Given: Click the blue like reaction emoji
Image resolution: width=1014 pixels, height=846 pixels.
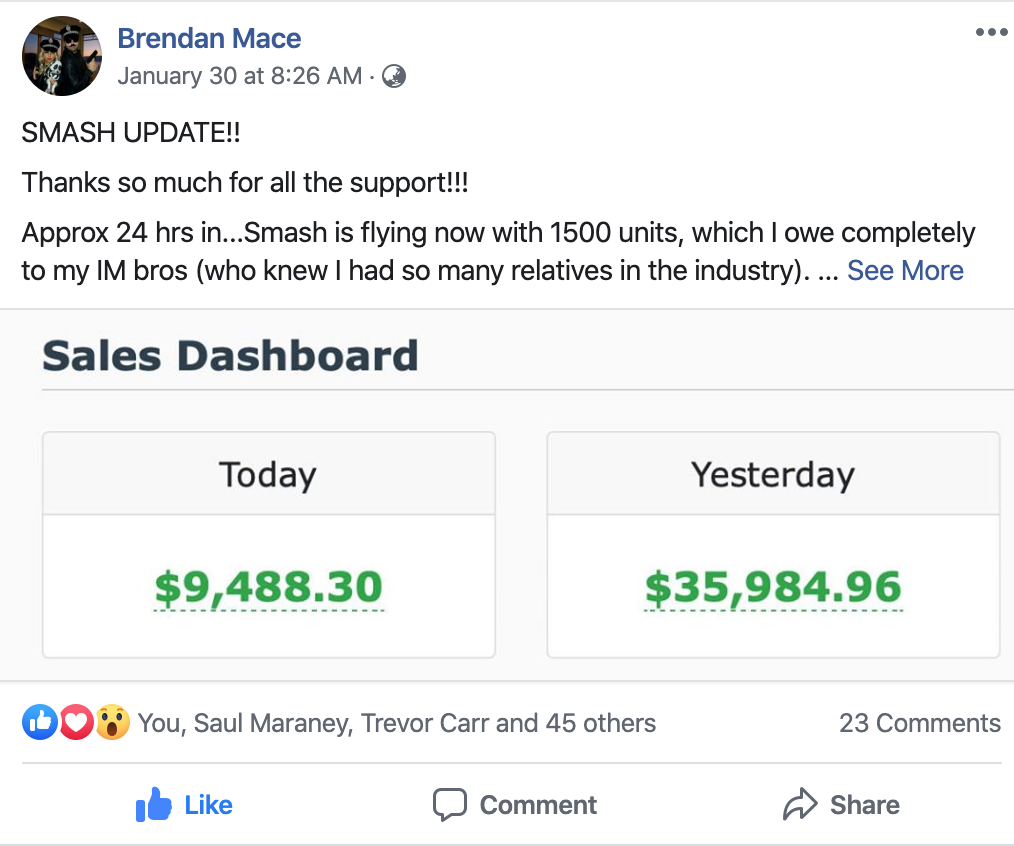Looking at the screenshot, I should pyautogui.click(x=40, y=722).
